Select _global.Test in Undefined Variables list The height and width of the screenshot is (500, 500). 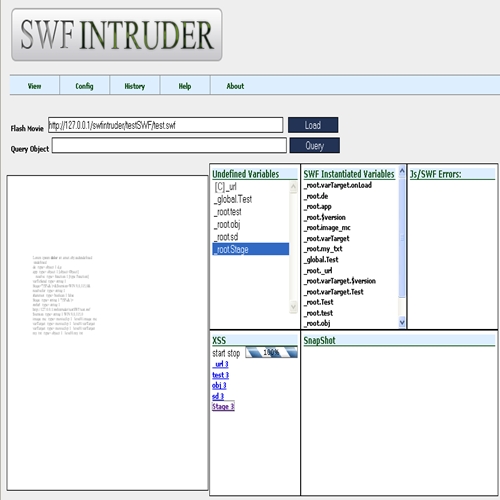coord(251,199)
